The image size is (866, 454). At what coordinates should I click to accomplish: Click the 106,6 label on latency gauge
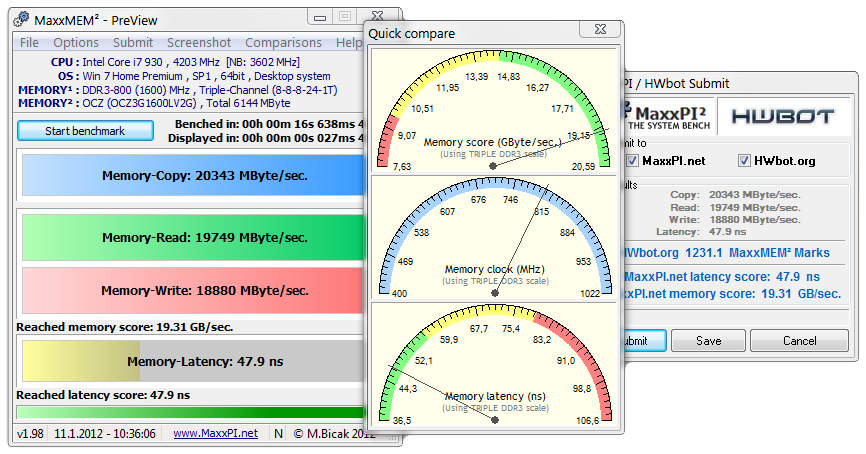click(x=588, y=420)
